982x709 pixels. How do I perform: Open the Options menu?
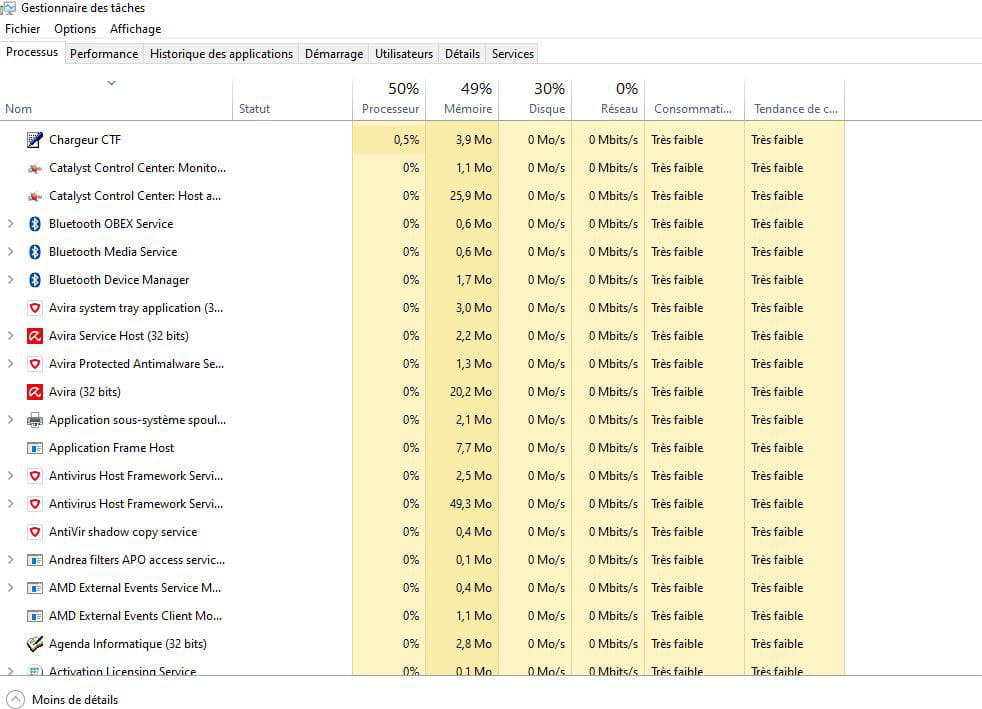pos(75,29)
